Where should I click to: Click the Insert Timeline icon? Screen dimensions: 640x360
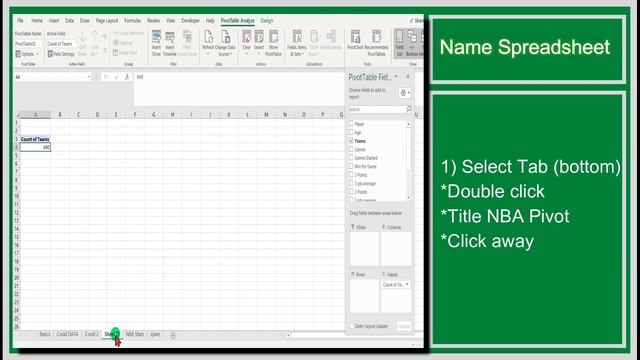(x=170, y=38)
